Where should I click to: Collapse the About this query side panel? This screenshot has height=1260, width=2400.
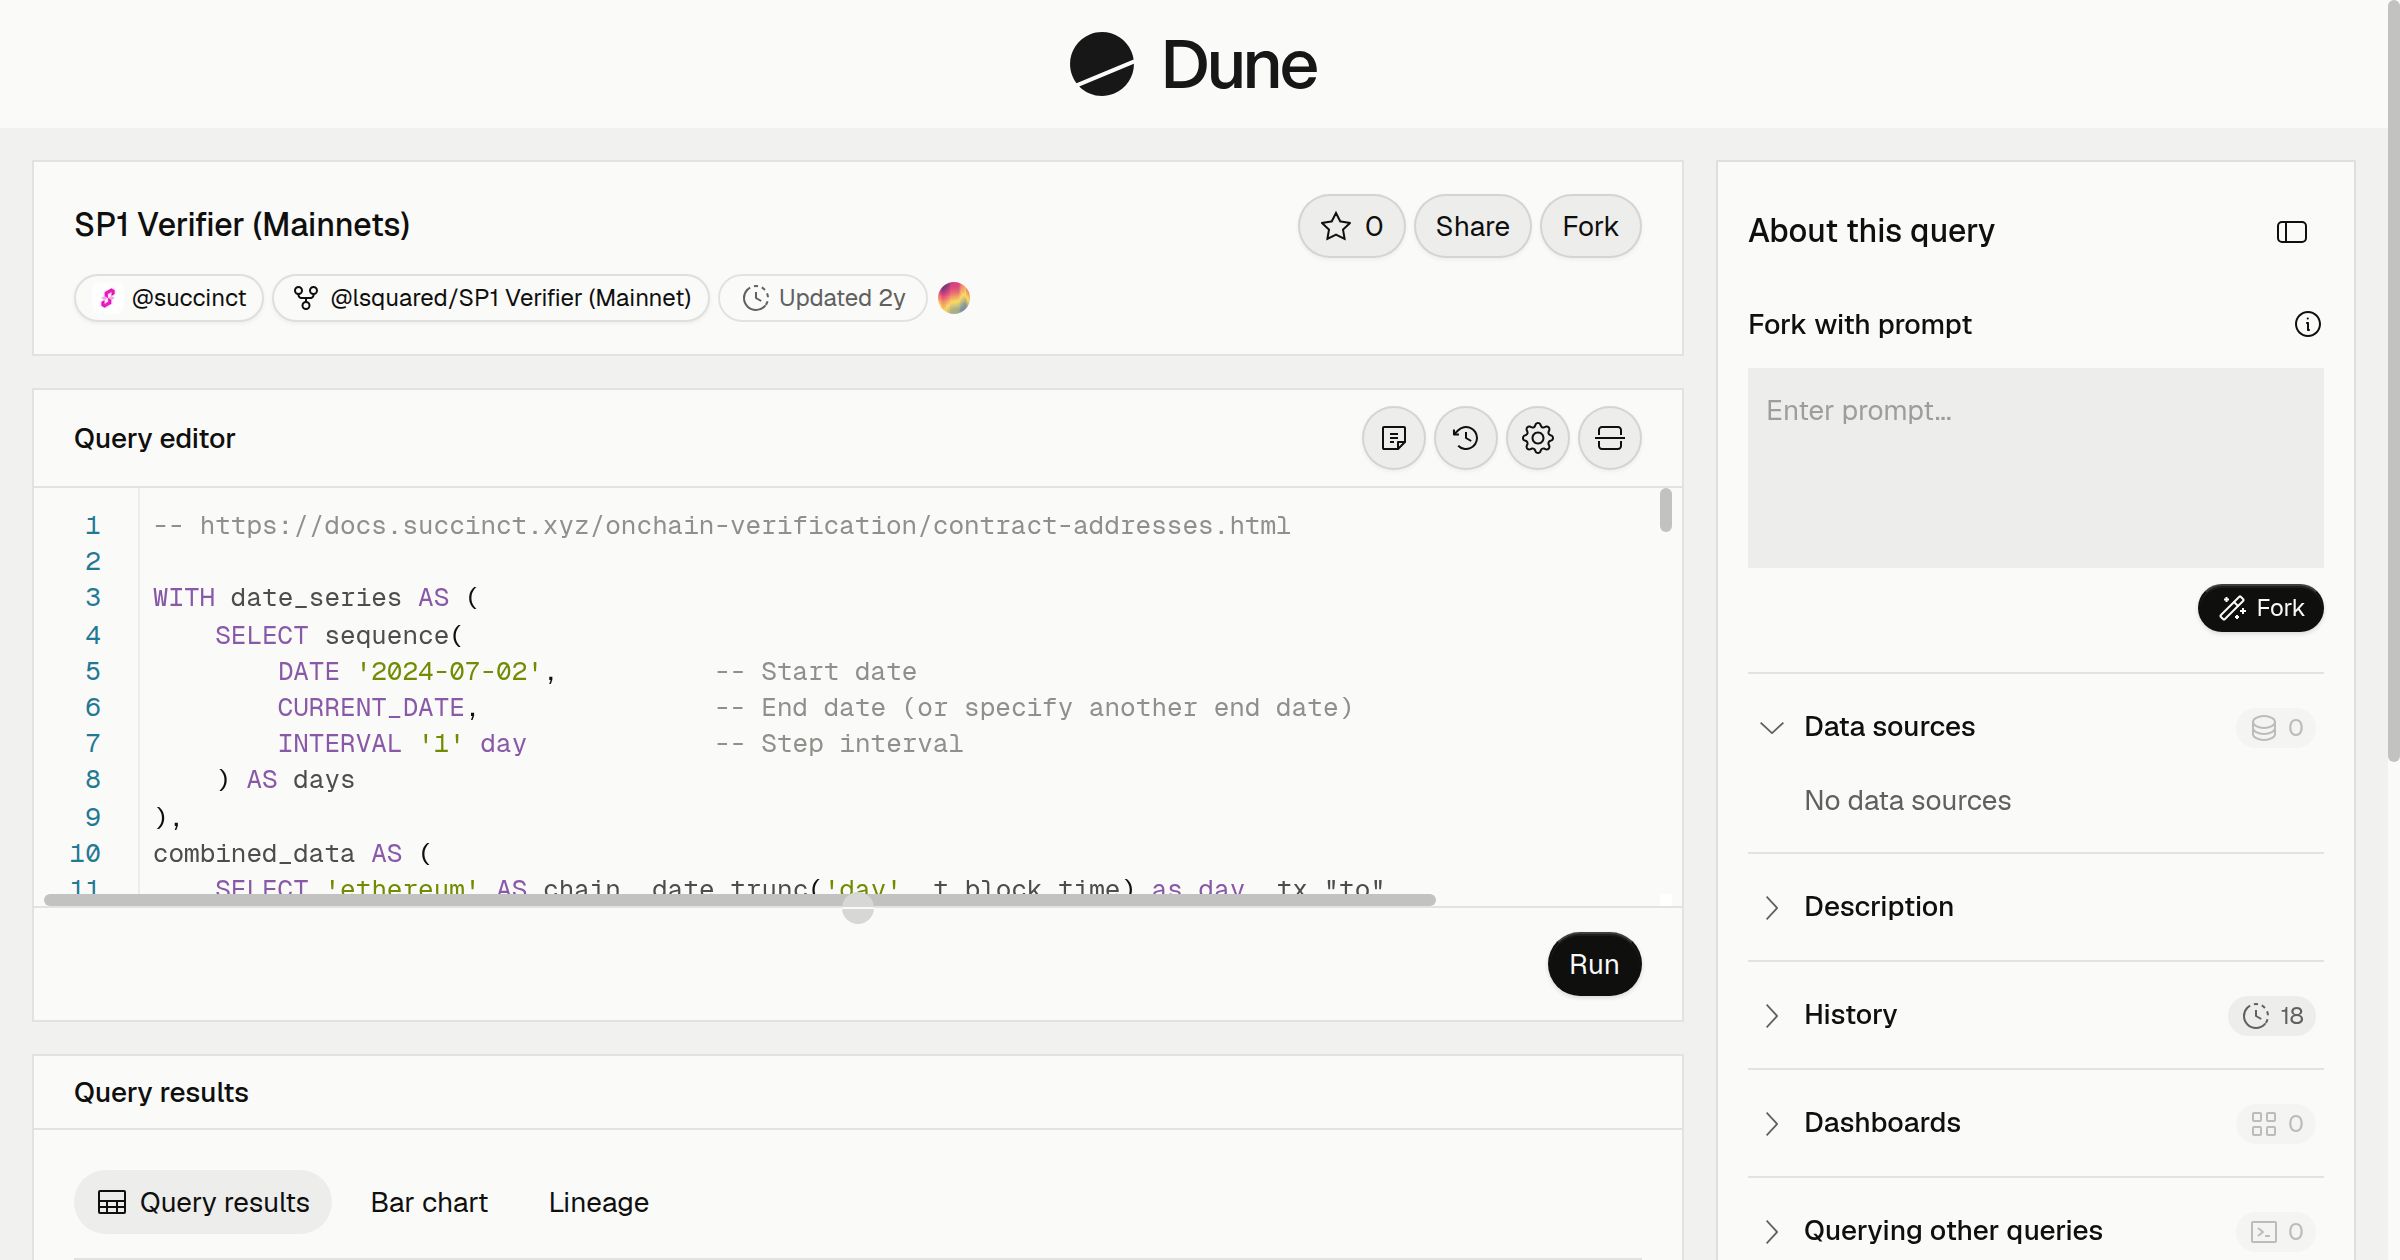tap(2291, 232)
